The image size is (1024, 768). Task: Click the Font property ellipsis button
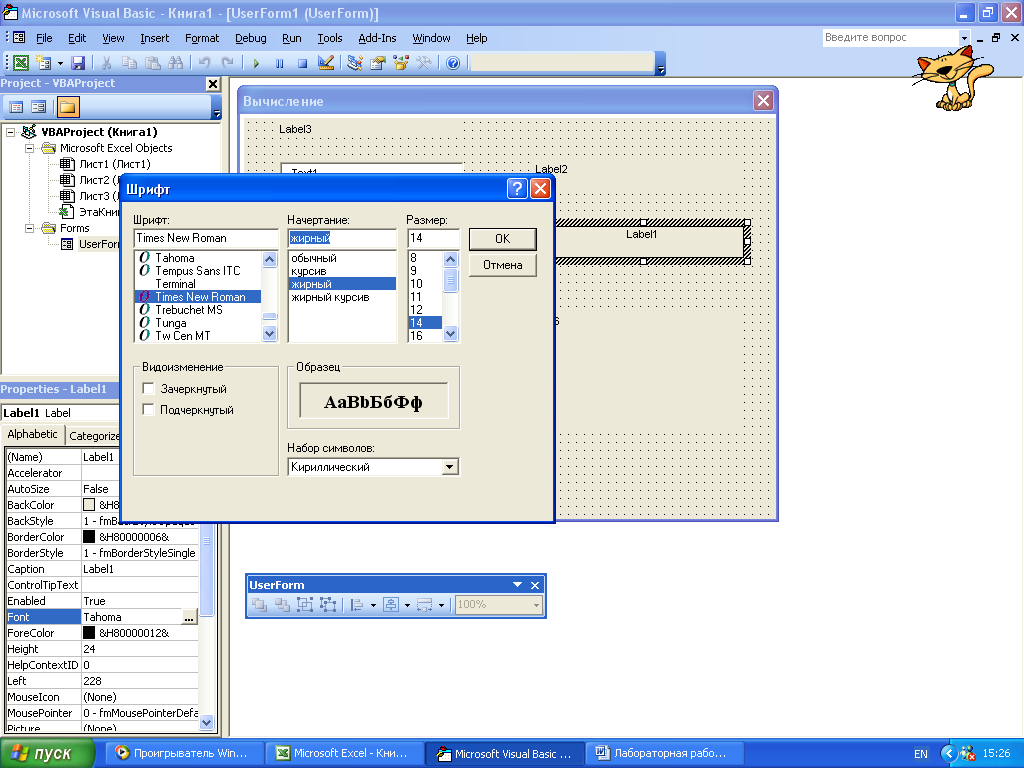189,617
